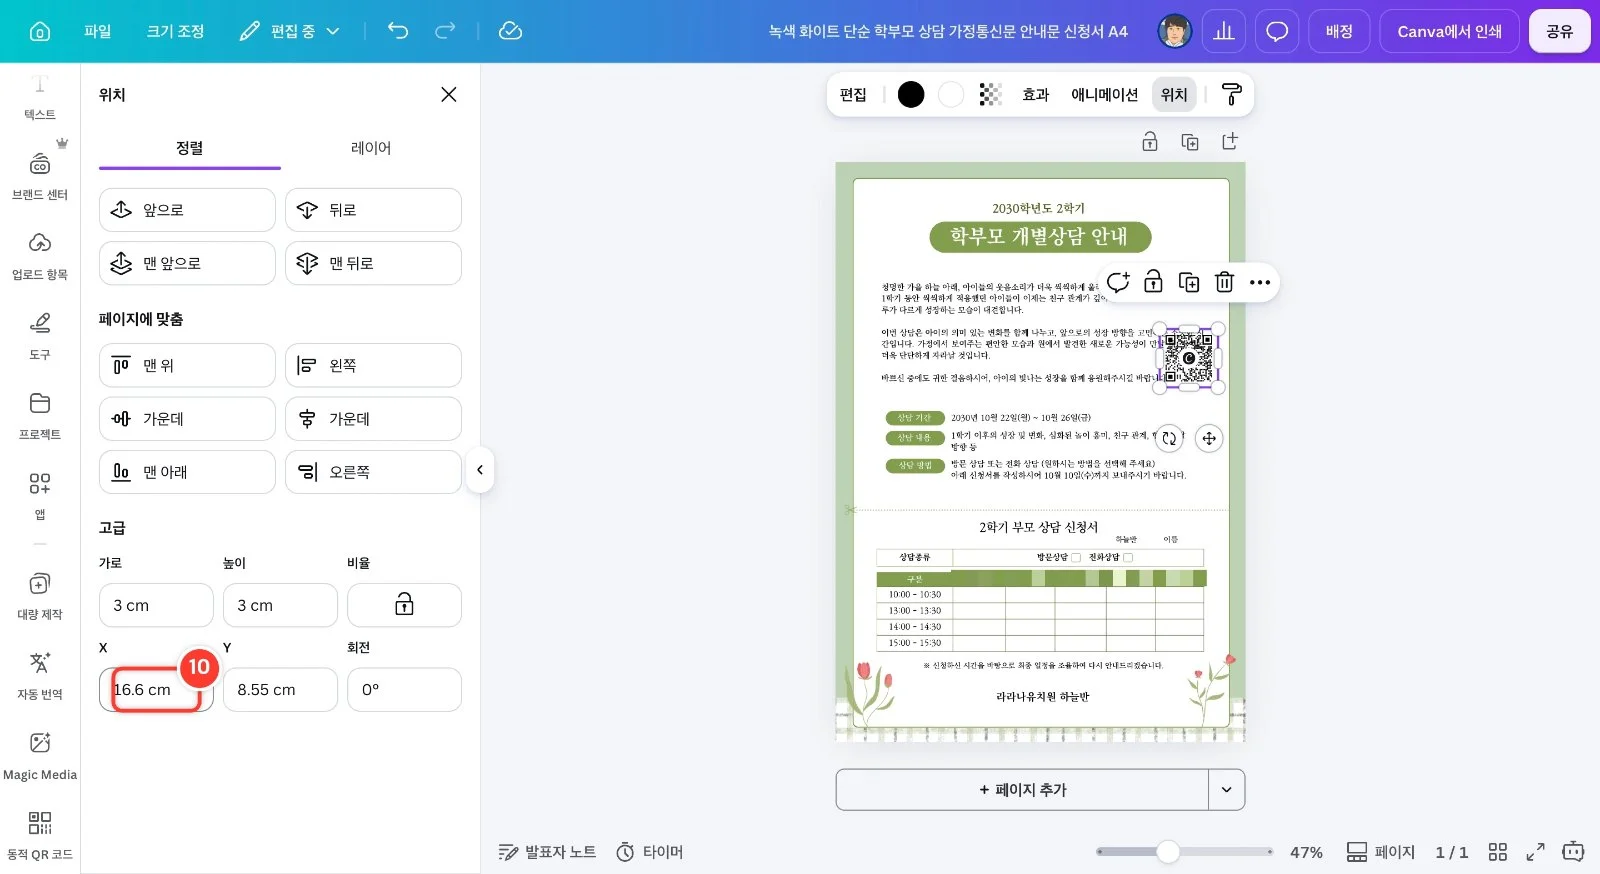Open the analytics chart icon
This screenshot has width=1600, height=874.
point(1224,31)
